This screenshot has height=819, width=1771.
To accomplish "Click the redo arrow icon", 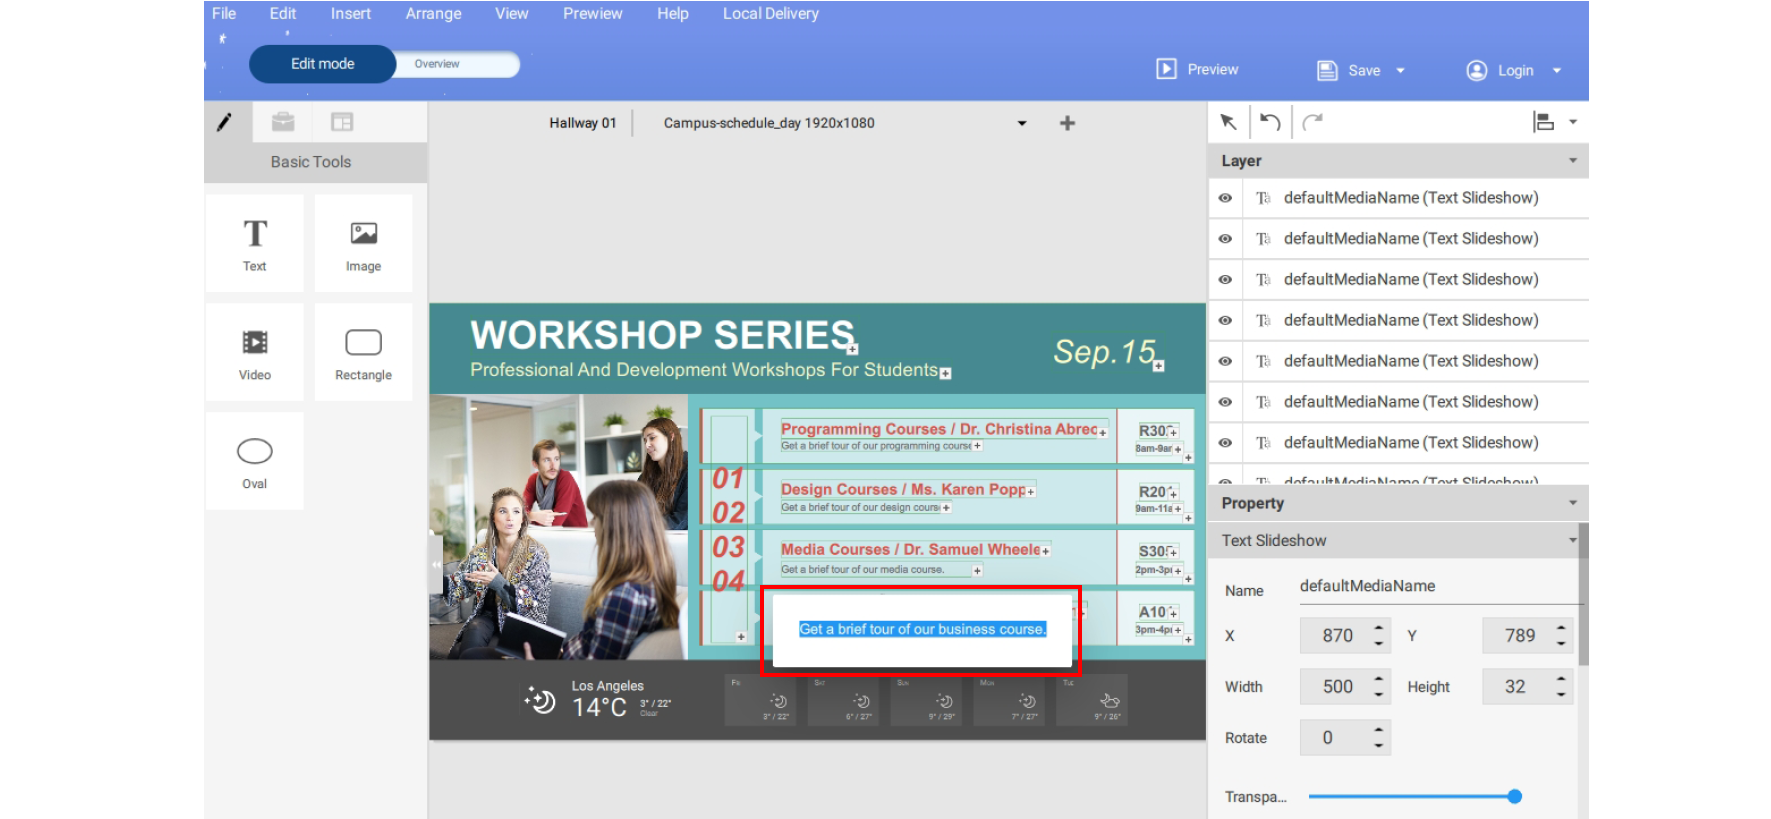I will [x=1312, y=122].
